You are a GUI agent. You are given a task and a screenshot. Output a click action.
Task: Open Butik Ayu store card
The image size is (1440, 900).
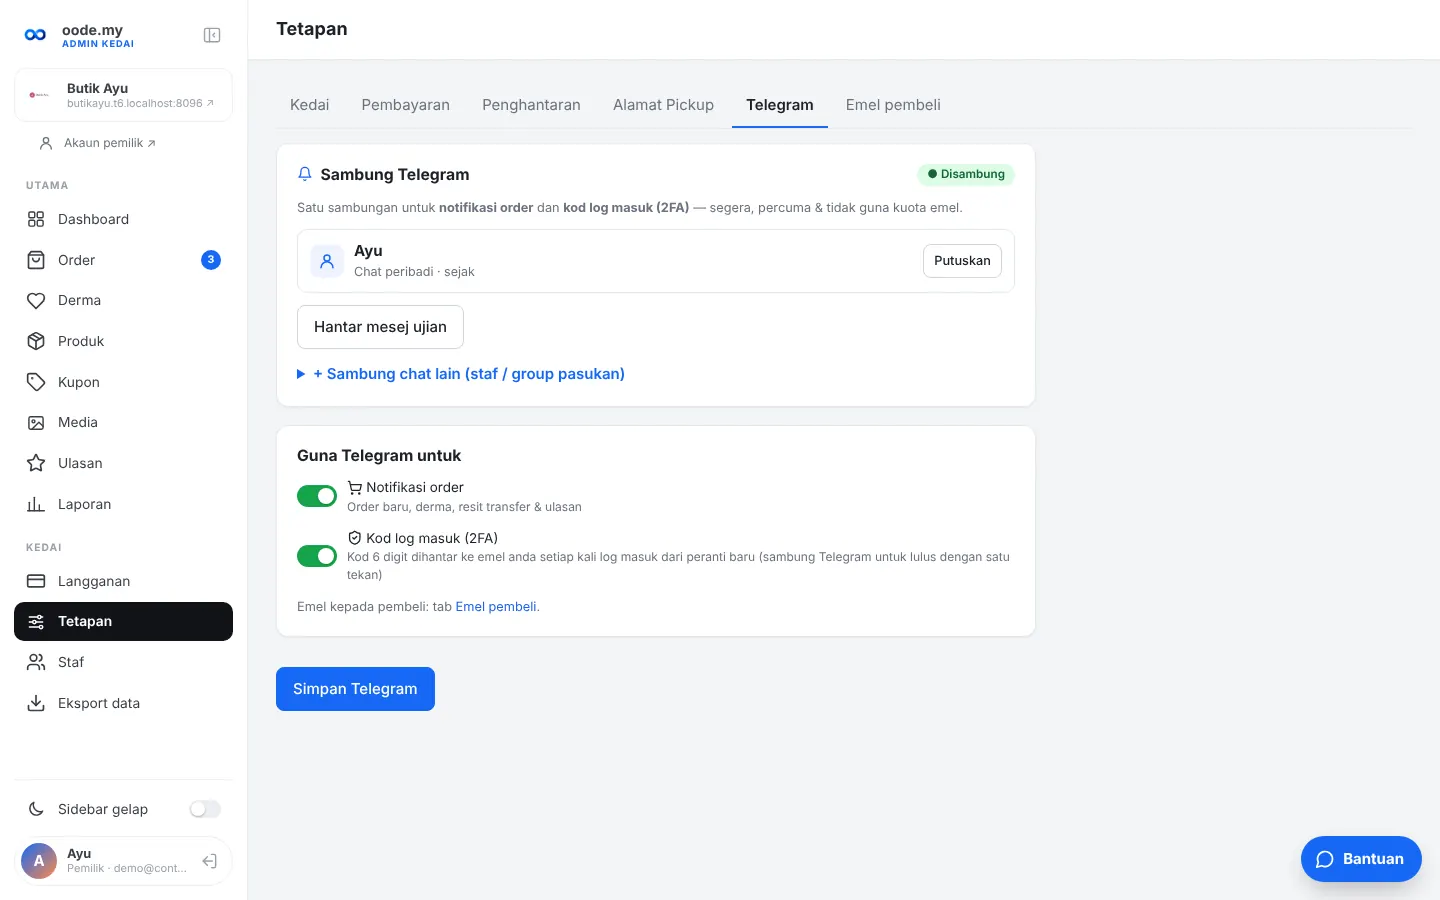(123, 95)
